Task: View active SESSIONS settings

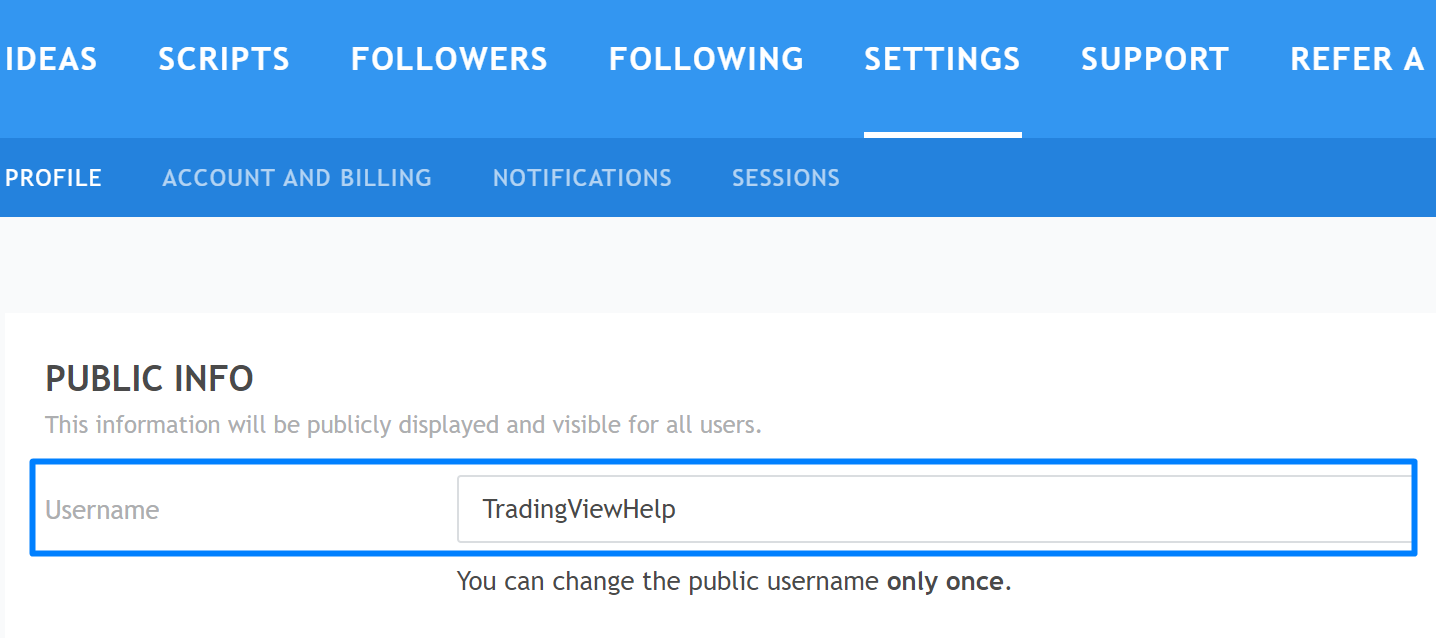Action: click(x=785, y=177)
